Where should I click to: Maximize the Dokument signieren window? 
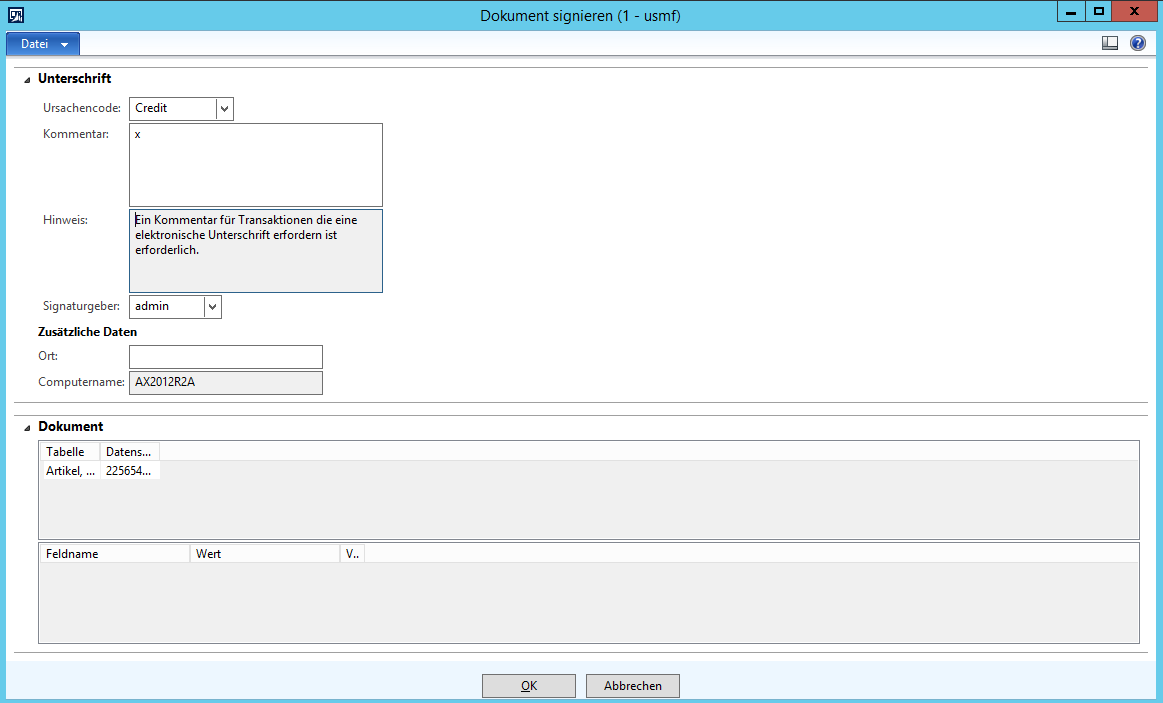1099,12
